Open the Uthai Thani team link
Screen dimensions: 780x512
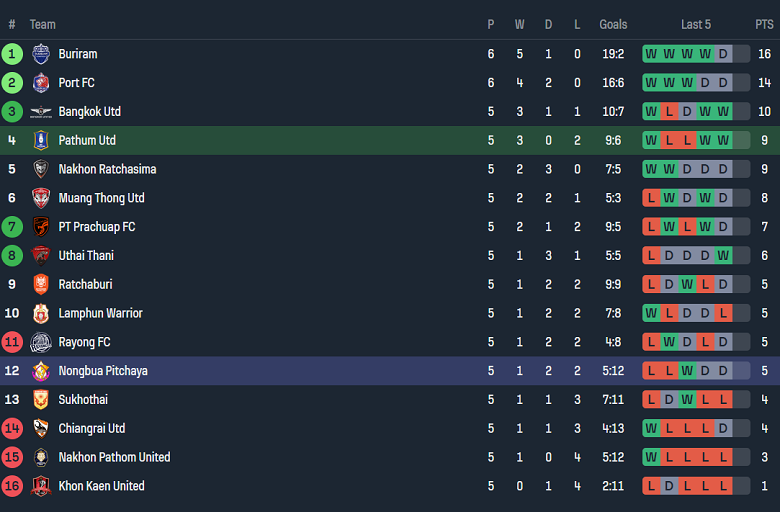click(86, 256)
